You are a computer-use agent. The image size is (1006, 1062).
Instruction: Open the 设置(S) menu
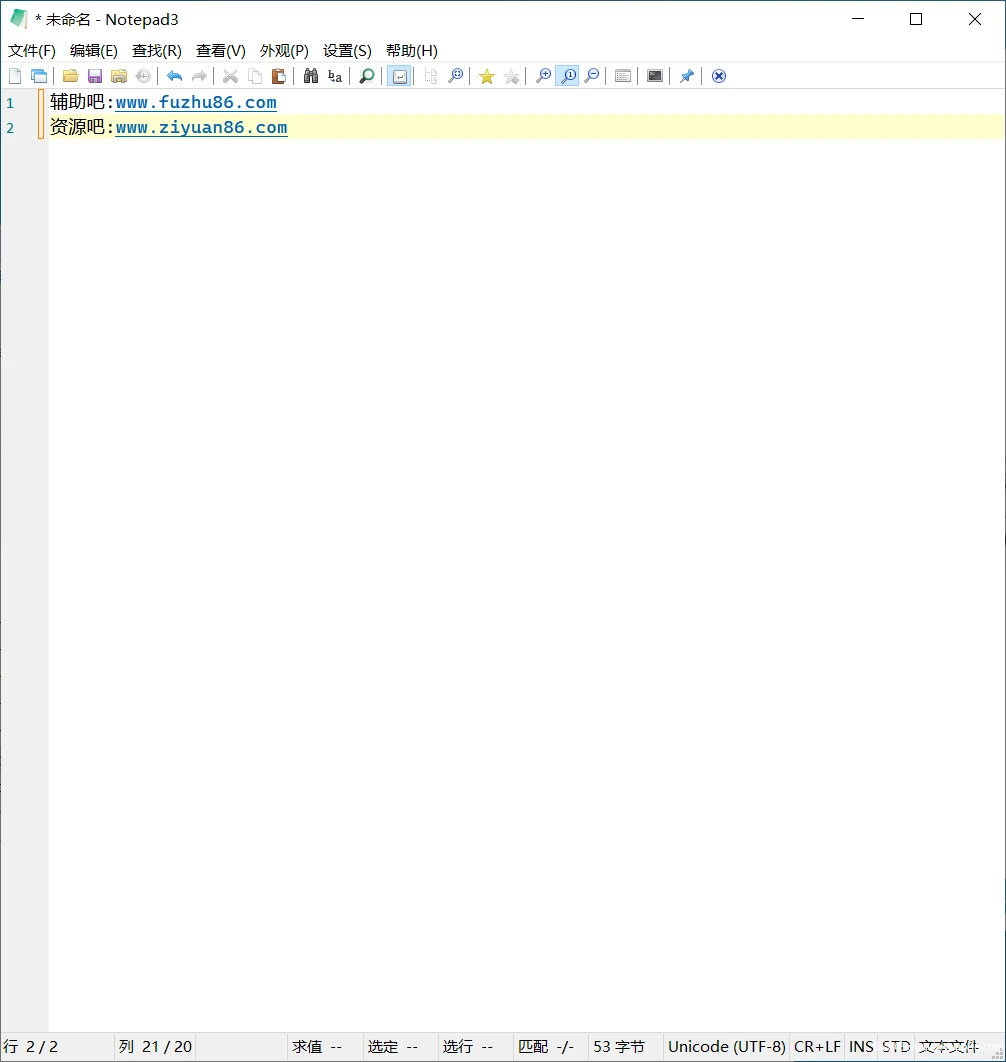point(346,51)
